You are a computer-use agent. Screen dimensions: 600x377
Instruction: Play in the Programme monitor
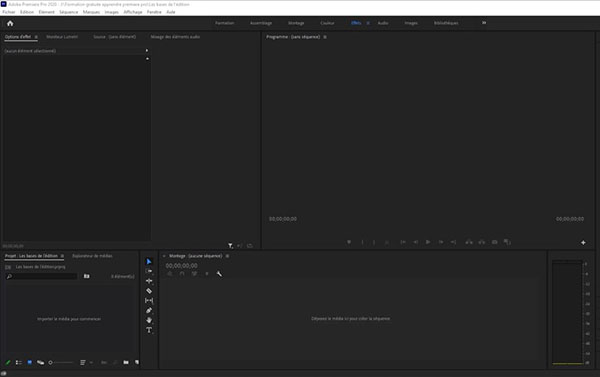428,242
